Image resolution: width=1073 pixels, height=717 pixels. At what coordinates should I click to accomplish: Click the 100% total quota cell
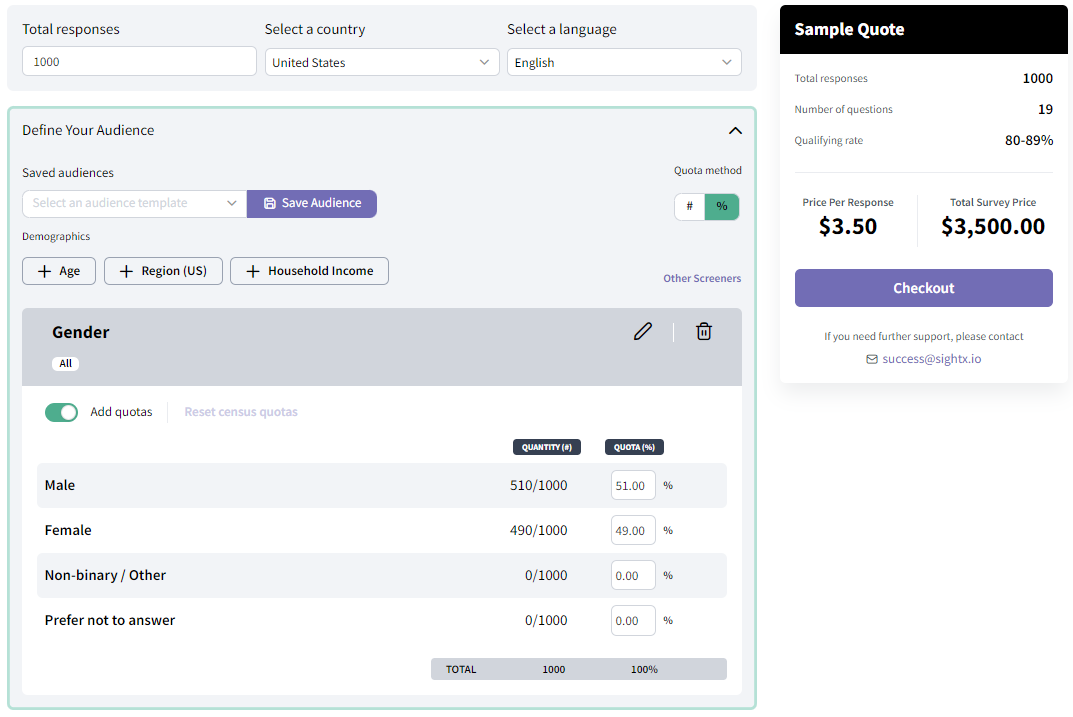[x=644, y=670]
